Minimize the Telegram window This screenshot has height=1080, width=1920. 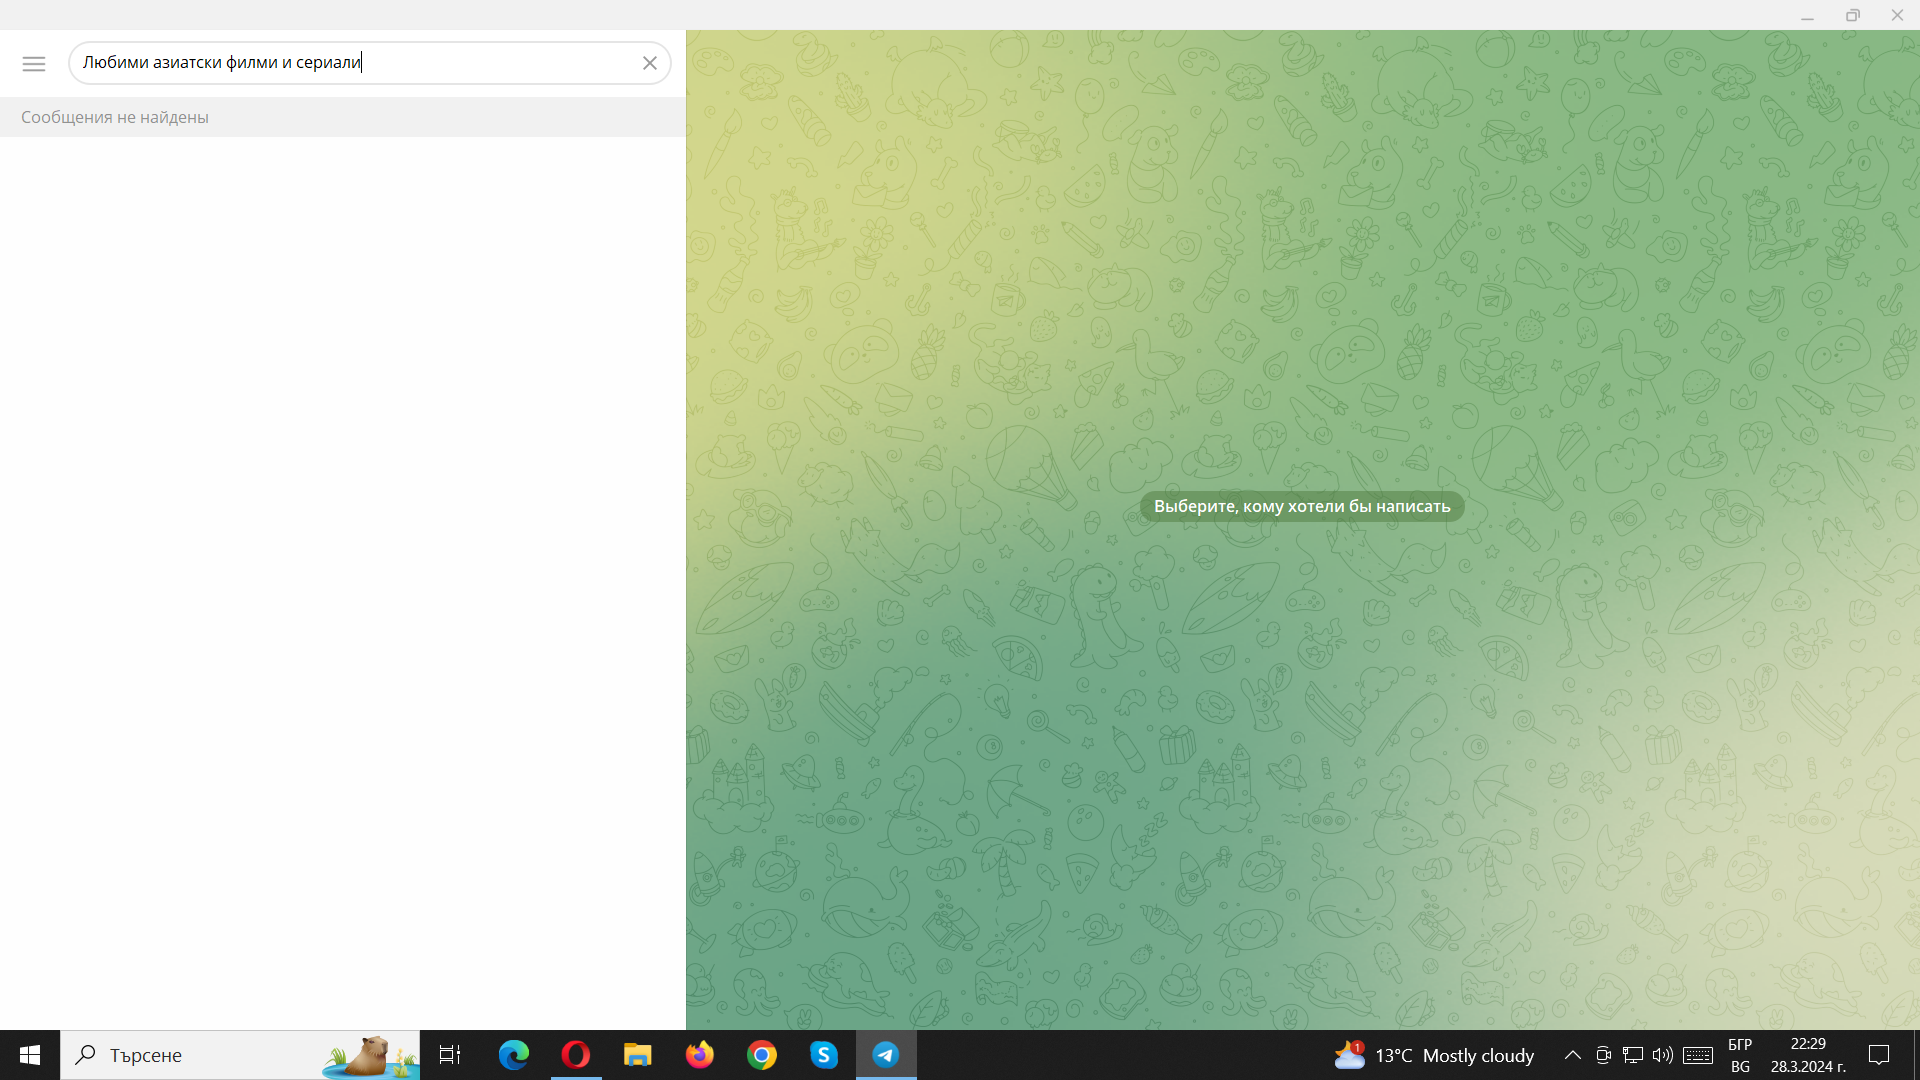click(1807, 15)
